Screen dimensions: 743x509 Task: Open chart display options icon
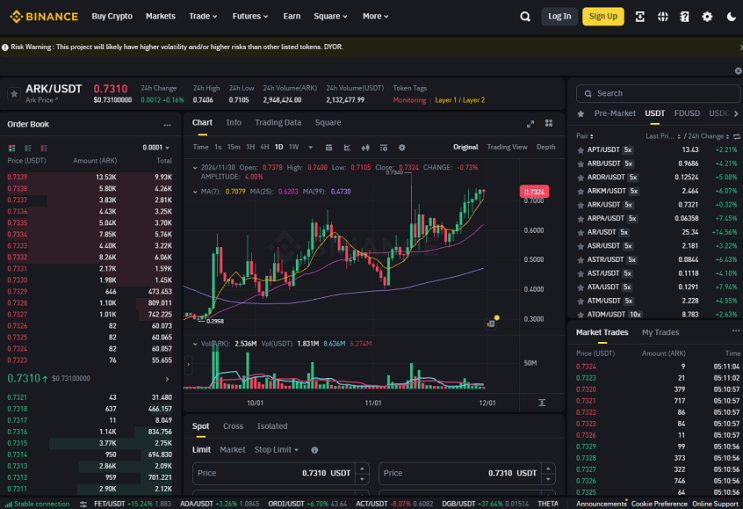pyautogui.click(x=383, y=148)
